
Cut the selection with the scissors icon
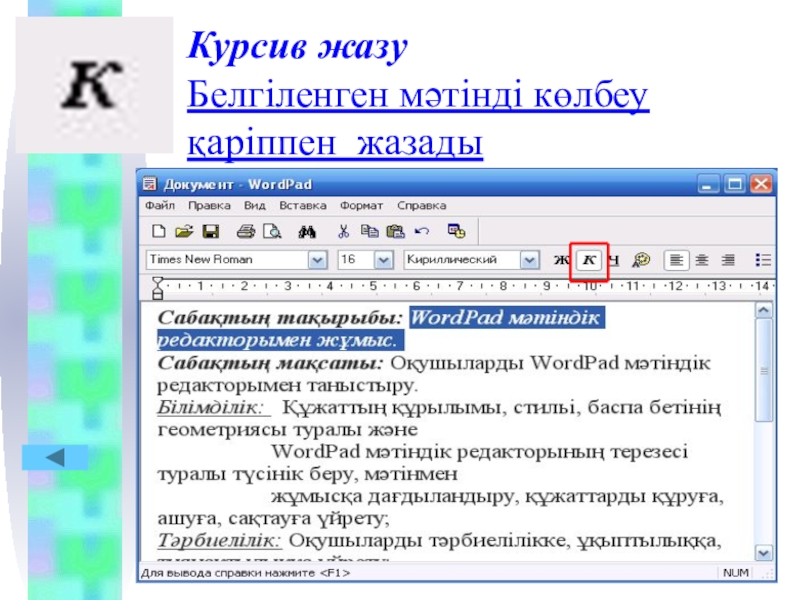point(343,231)
